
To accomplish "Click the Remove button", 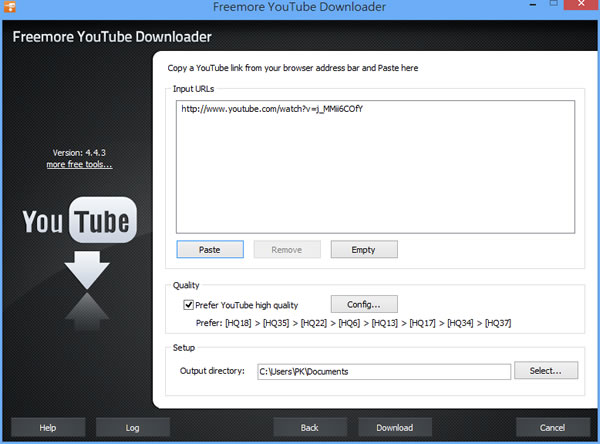I will tap(287, 250).
